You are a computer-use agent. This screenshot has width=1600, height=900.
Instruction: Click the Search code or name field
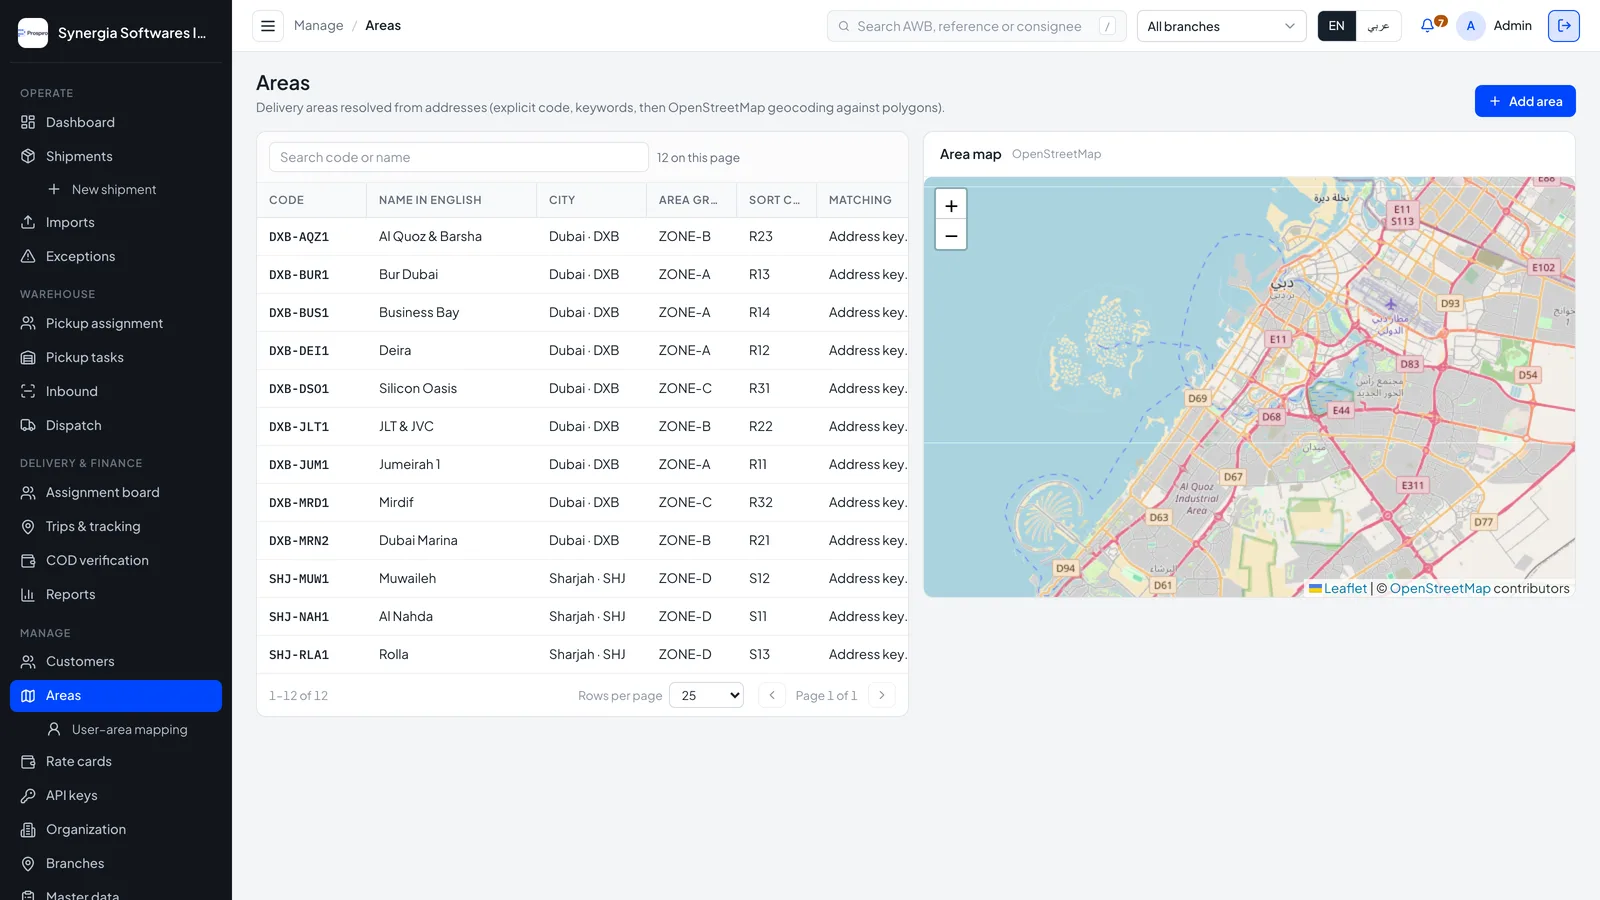click(x=458, y=157)
